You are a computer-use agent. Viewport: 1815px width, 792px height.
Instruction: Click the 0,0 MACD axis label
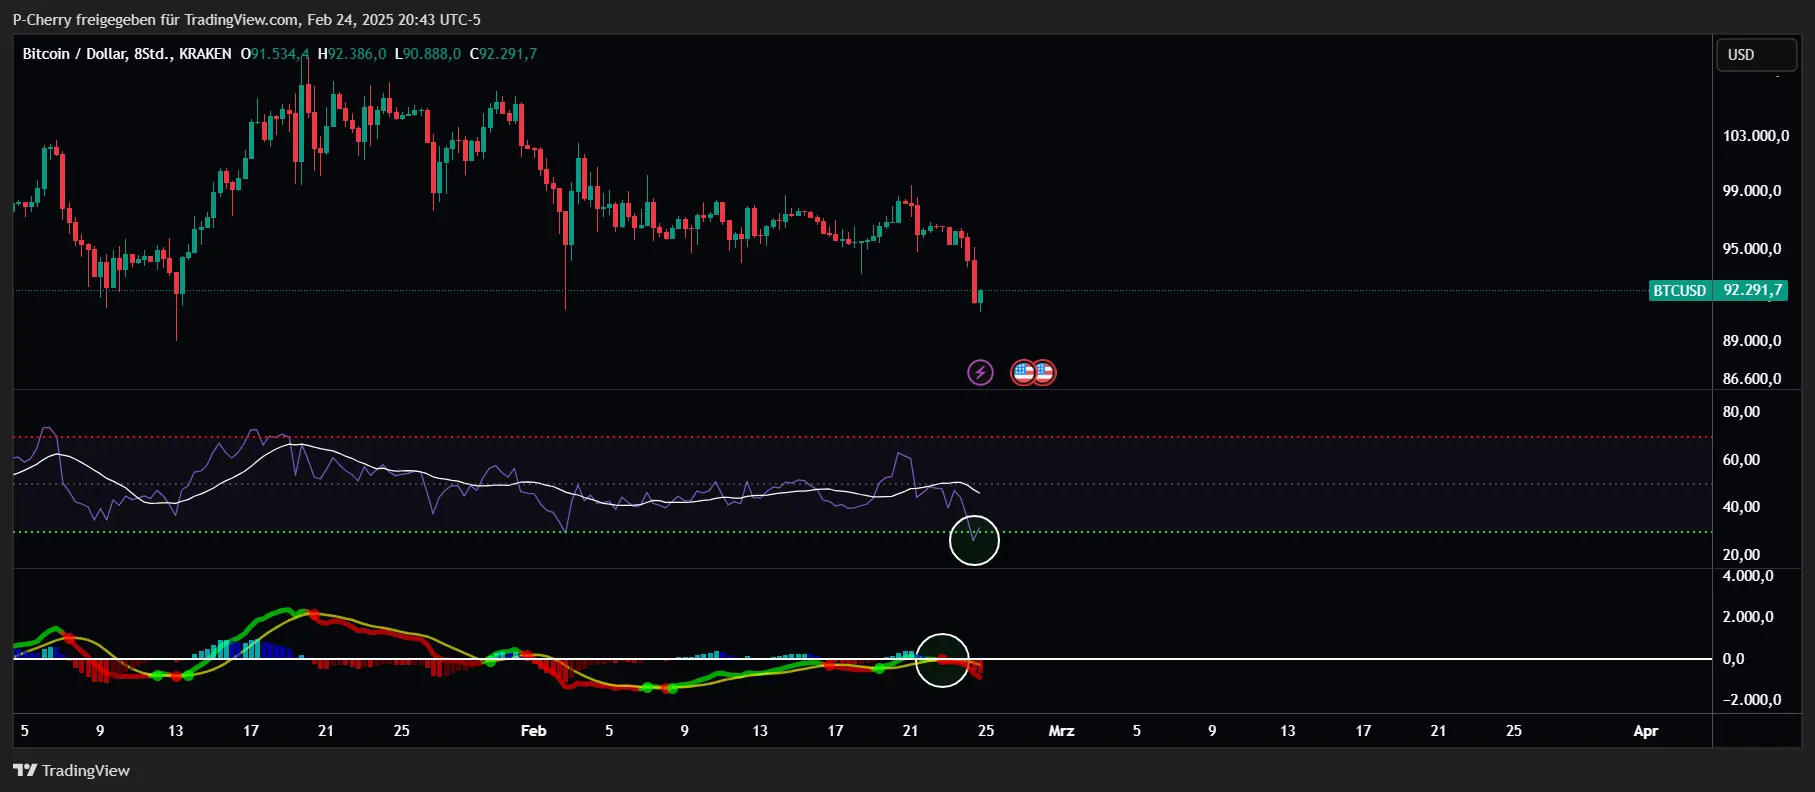point(1733,659)
